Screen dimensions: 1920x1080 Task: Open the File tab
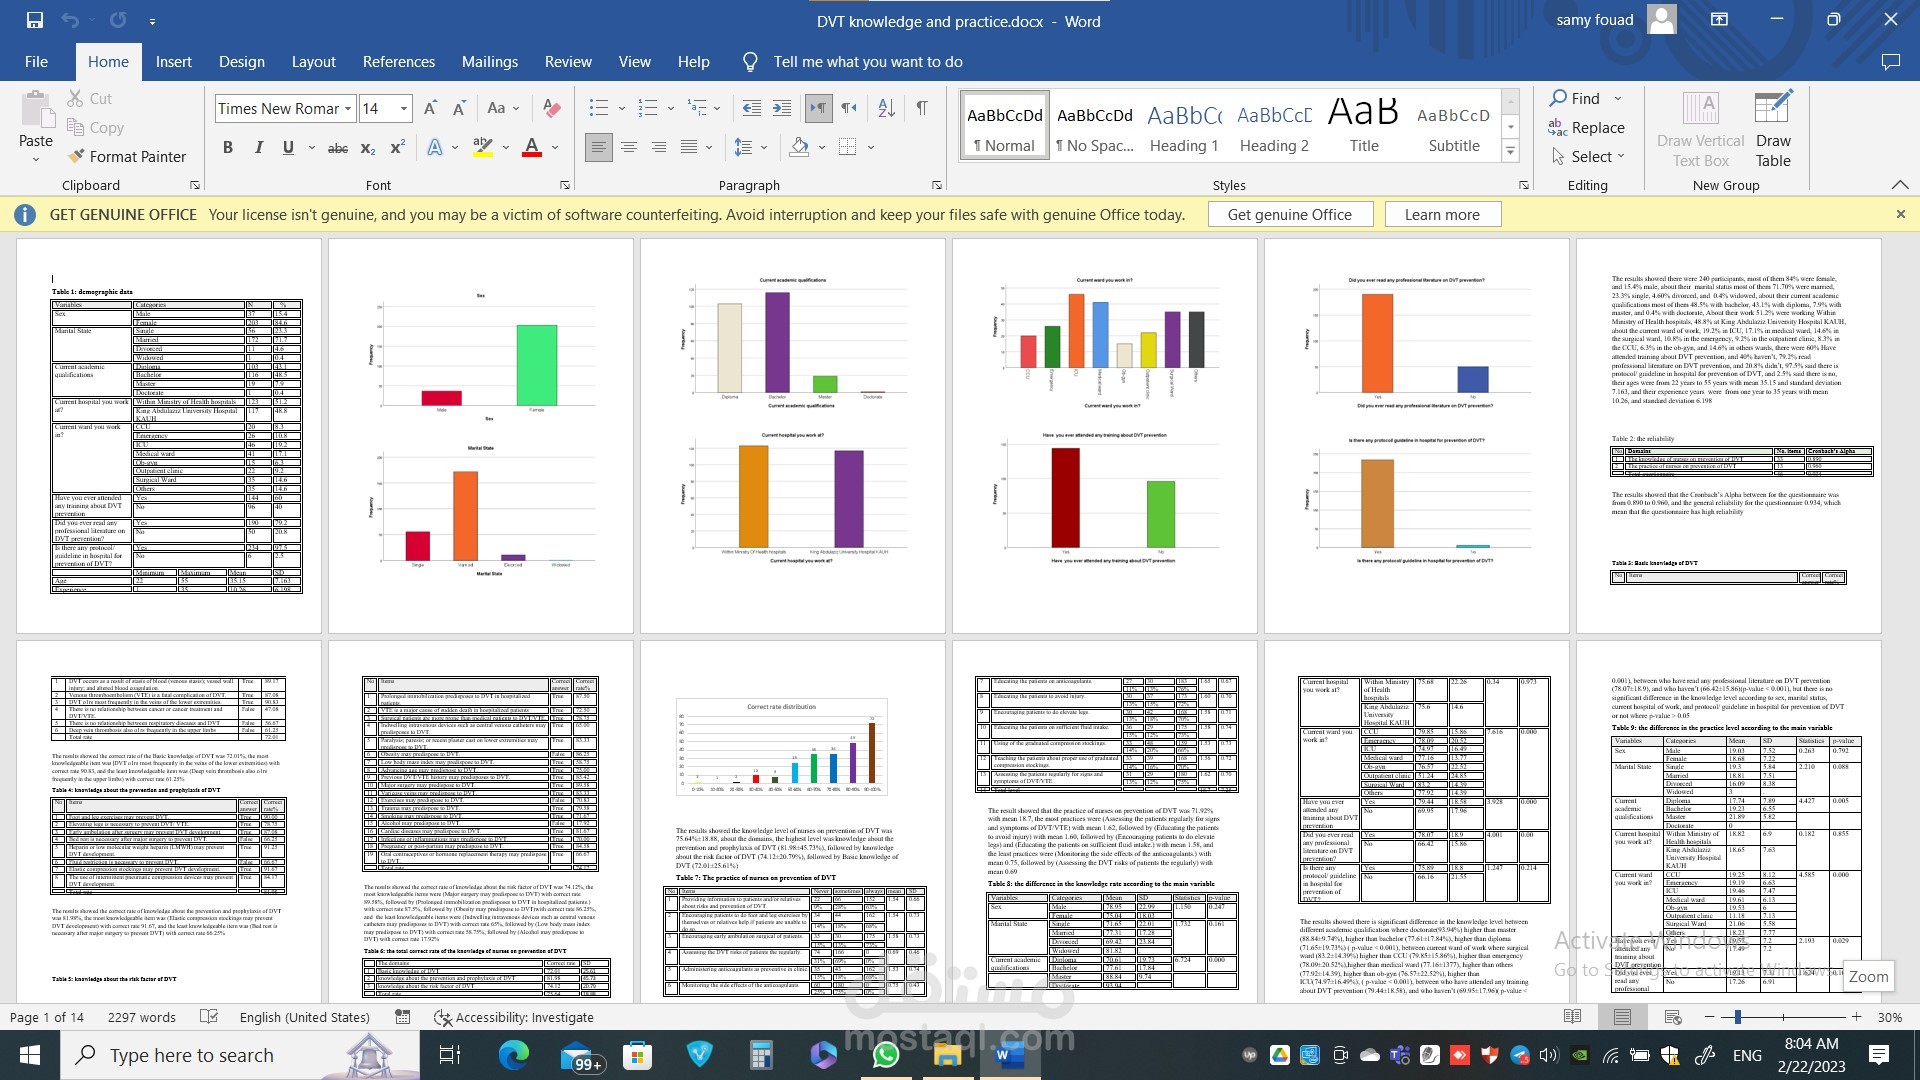(37, 62)
